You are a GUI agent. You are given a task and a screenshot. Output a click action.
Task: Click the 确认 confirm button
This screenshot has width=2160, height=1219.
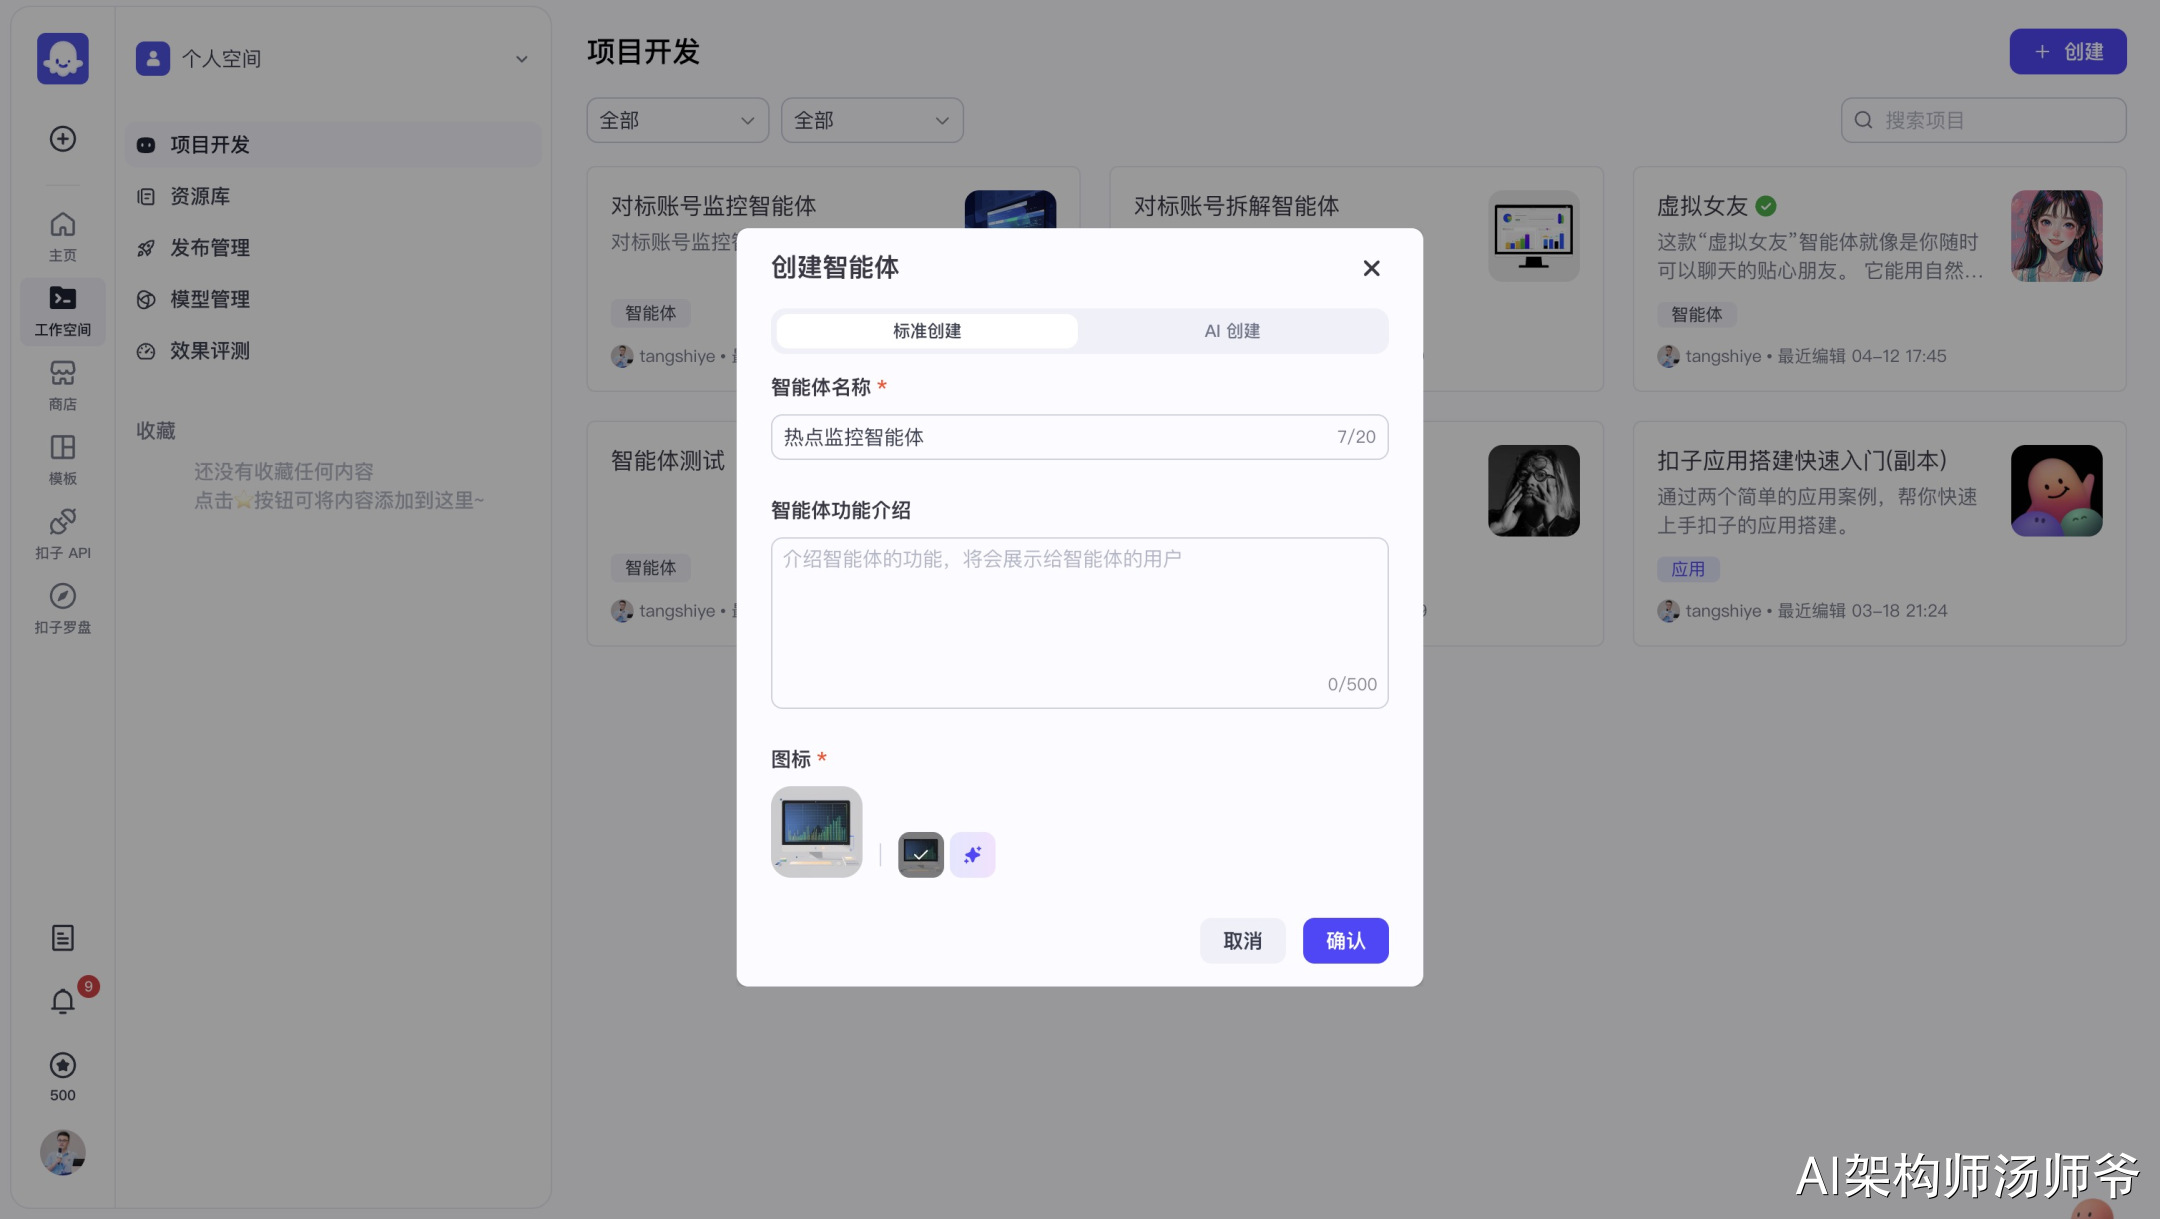point(1344,940)
